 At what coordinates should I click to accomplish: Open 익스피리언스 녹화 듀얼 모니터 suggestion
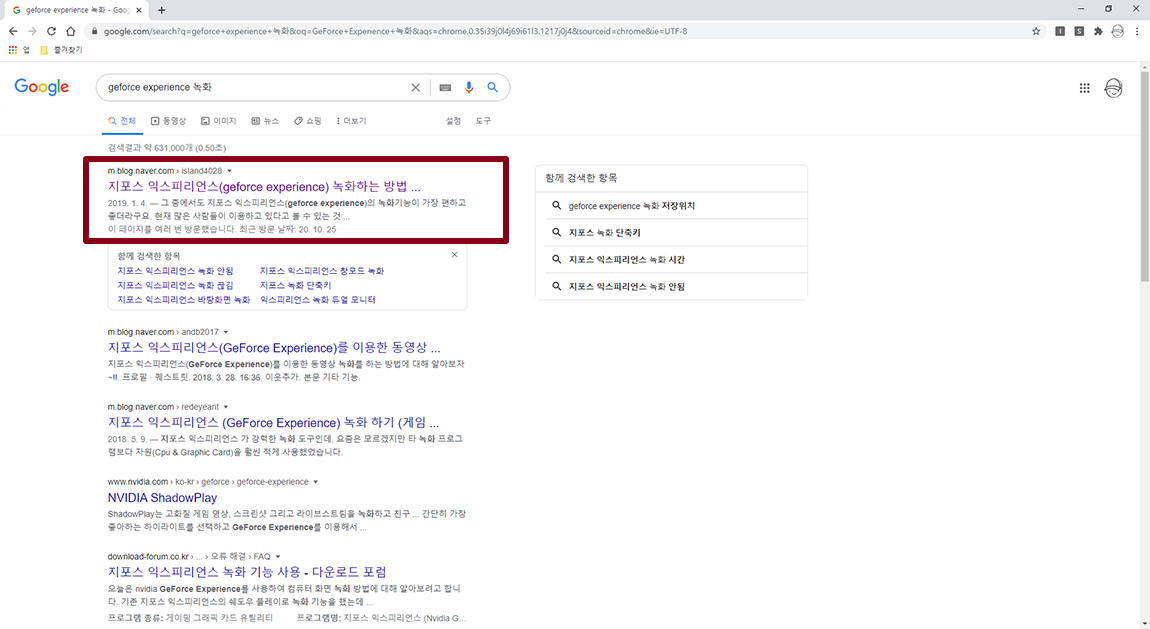[x=318, y=300]
